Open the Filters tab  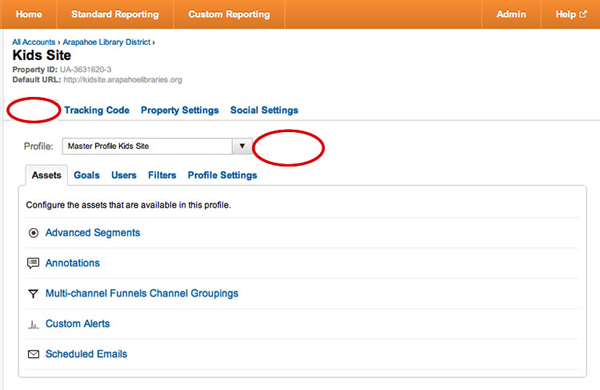tap(162, 175)
